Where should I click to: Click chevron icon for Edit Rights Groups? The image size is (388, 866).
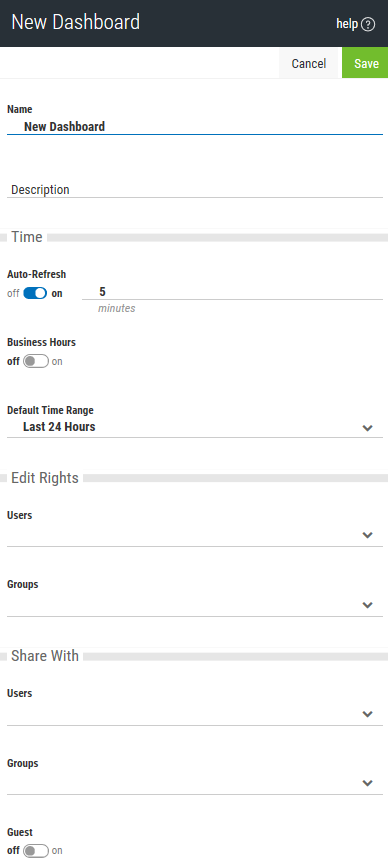(368, 605)
